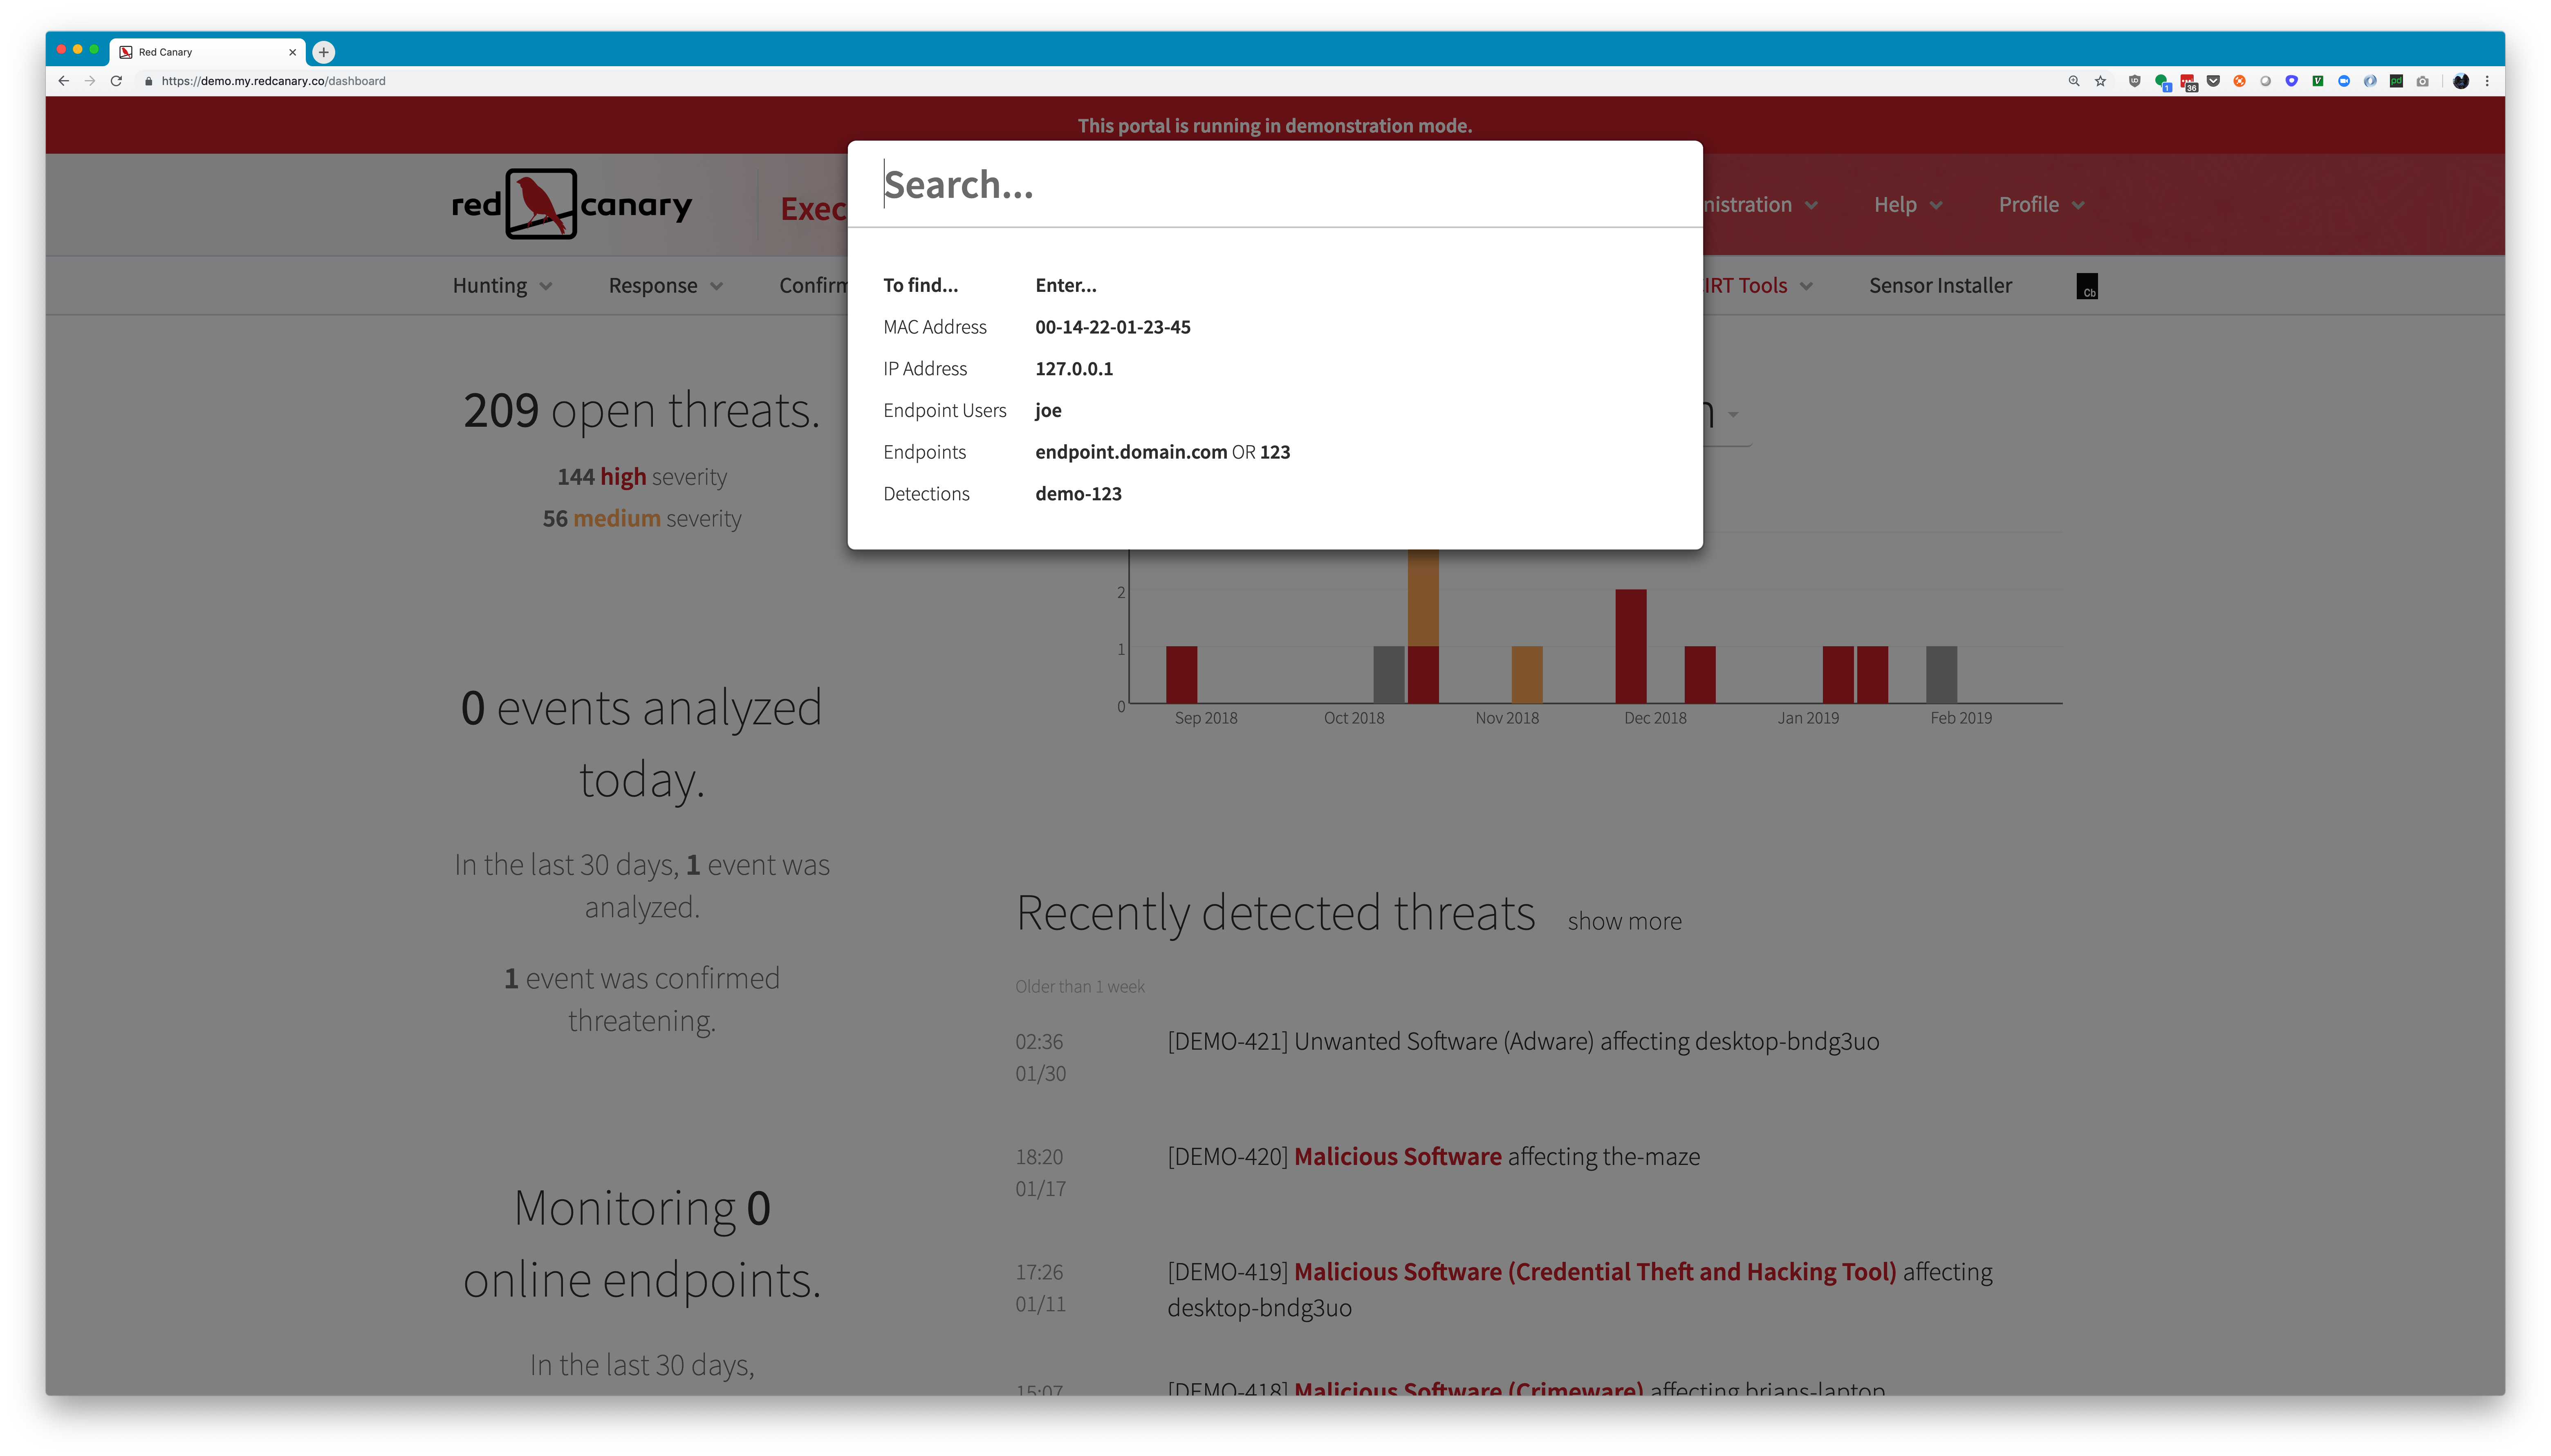Reload the dashboard page

[x=116, y=81]
